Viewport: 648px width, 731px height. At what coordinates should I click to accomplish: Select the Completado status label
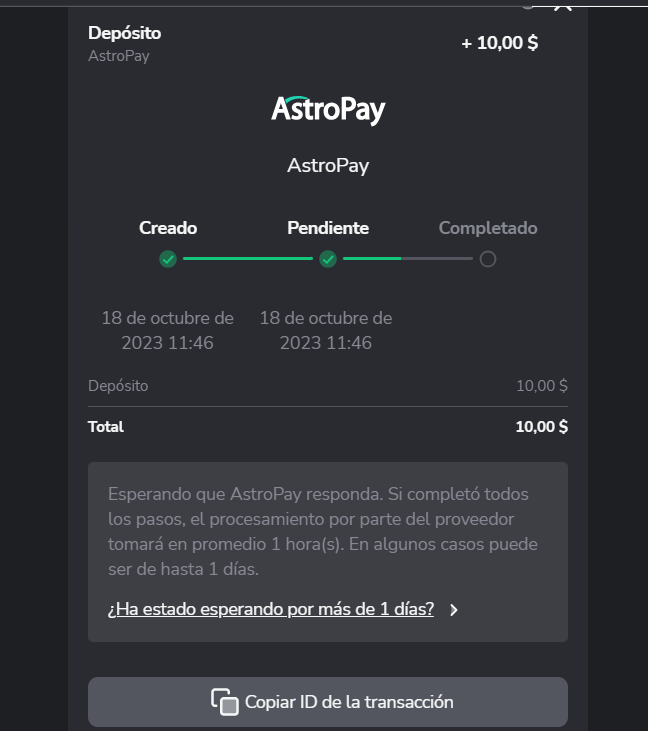pyautogui.click(x=488, y=228)
